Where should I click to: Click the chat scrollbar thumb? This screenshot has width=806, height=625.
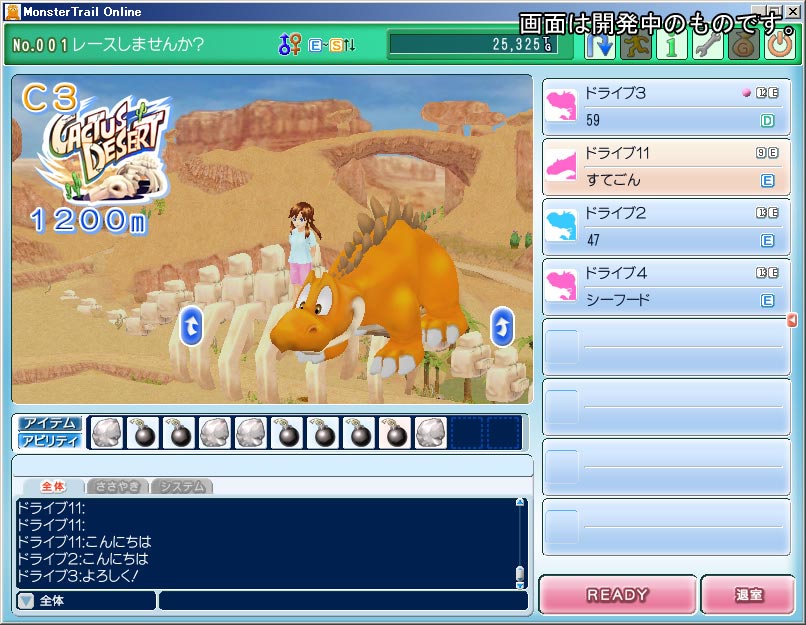coord(520,573)
